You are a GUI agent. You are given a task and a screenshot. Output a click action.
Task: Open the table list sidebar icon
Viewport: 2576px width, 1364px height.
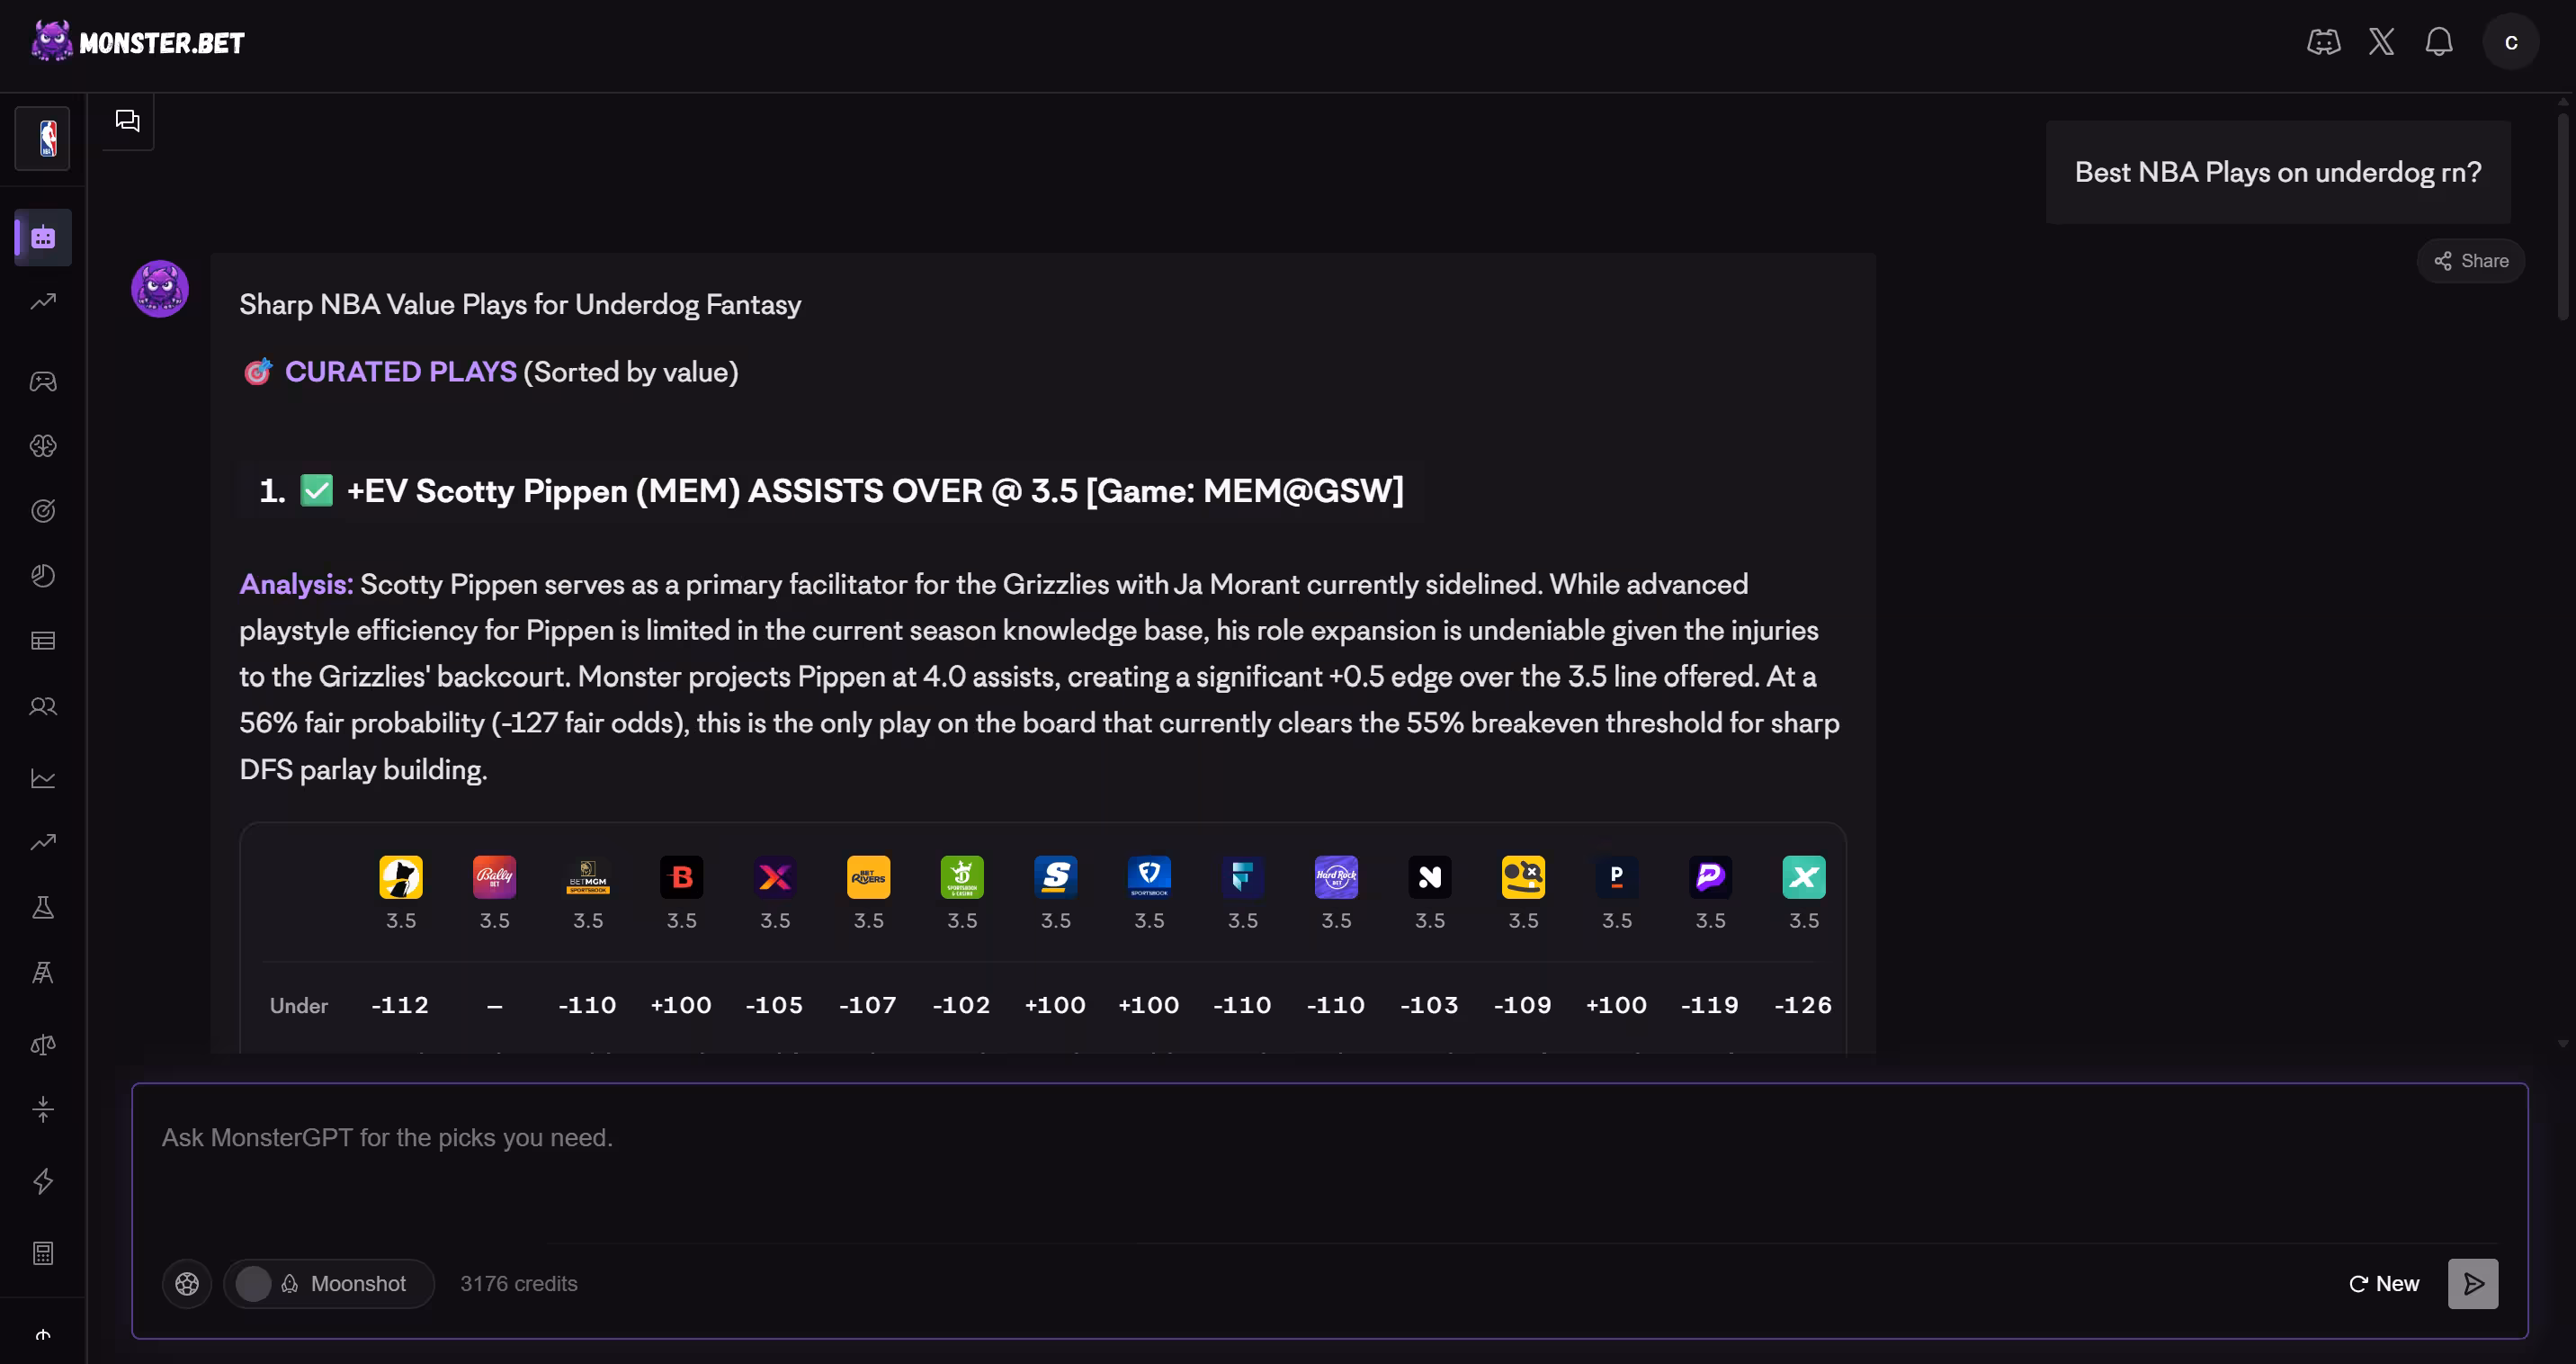click(x=43, y=641)
